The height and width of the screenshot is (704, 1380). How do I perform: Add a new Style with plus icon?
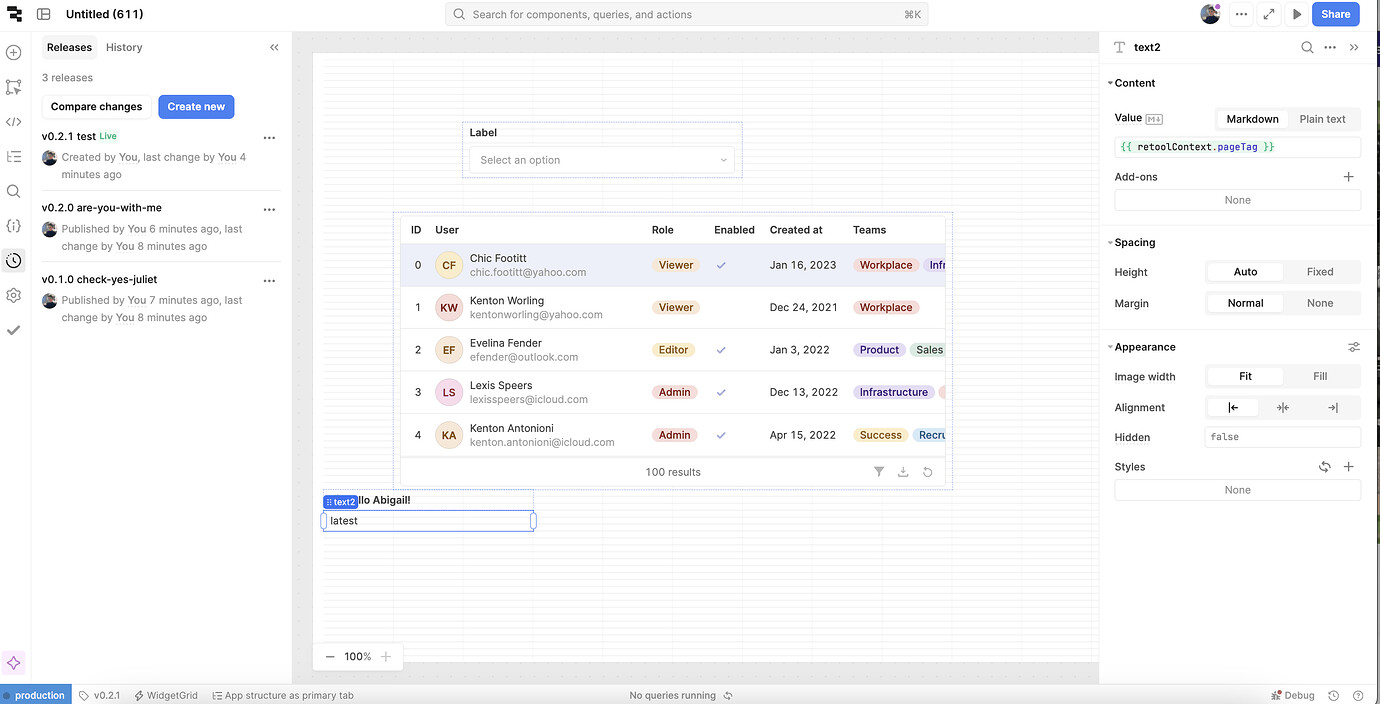pyautogui.click(x=1348, y=467)
